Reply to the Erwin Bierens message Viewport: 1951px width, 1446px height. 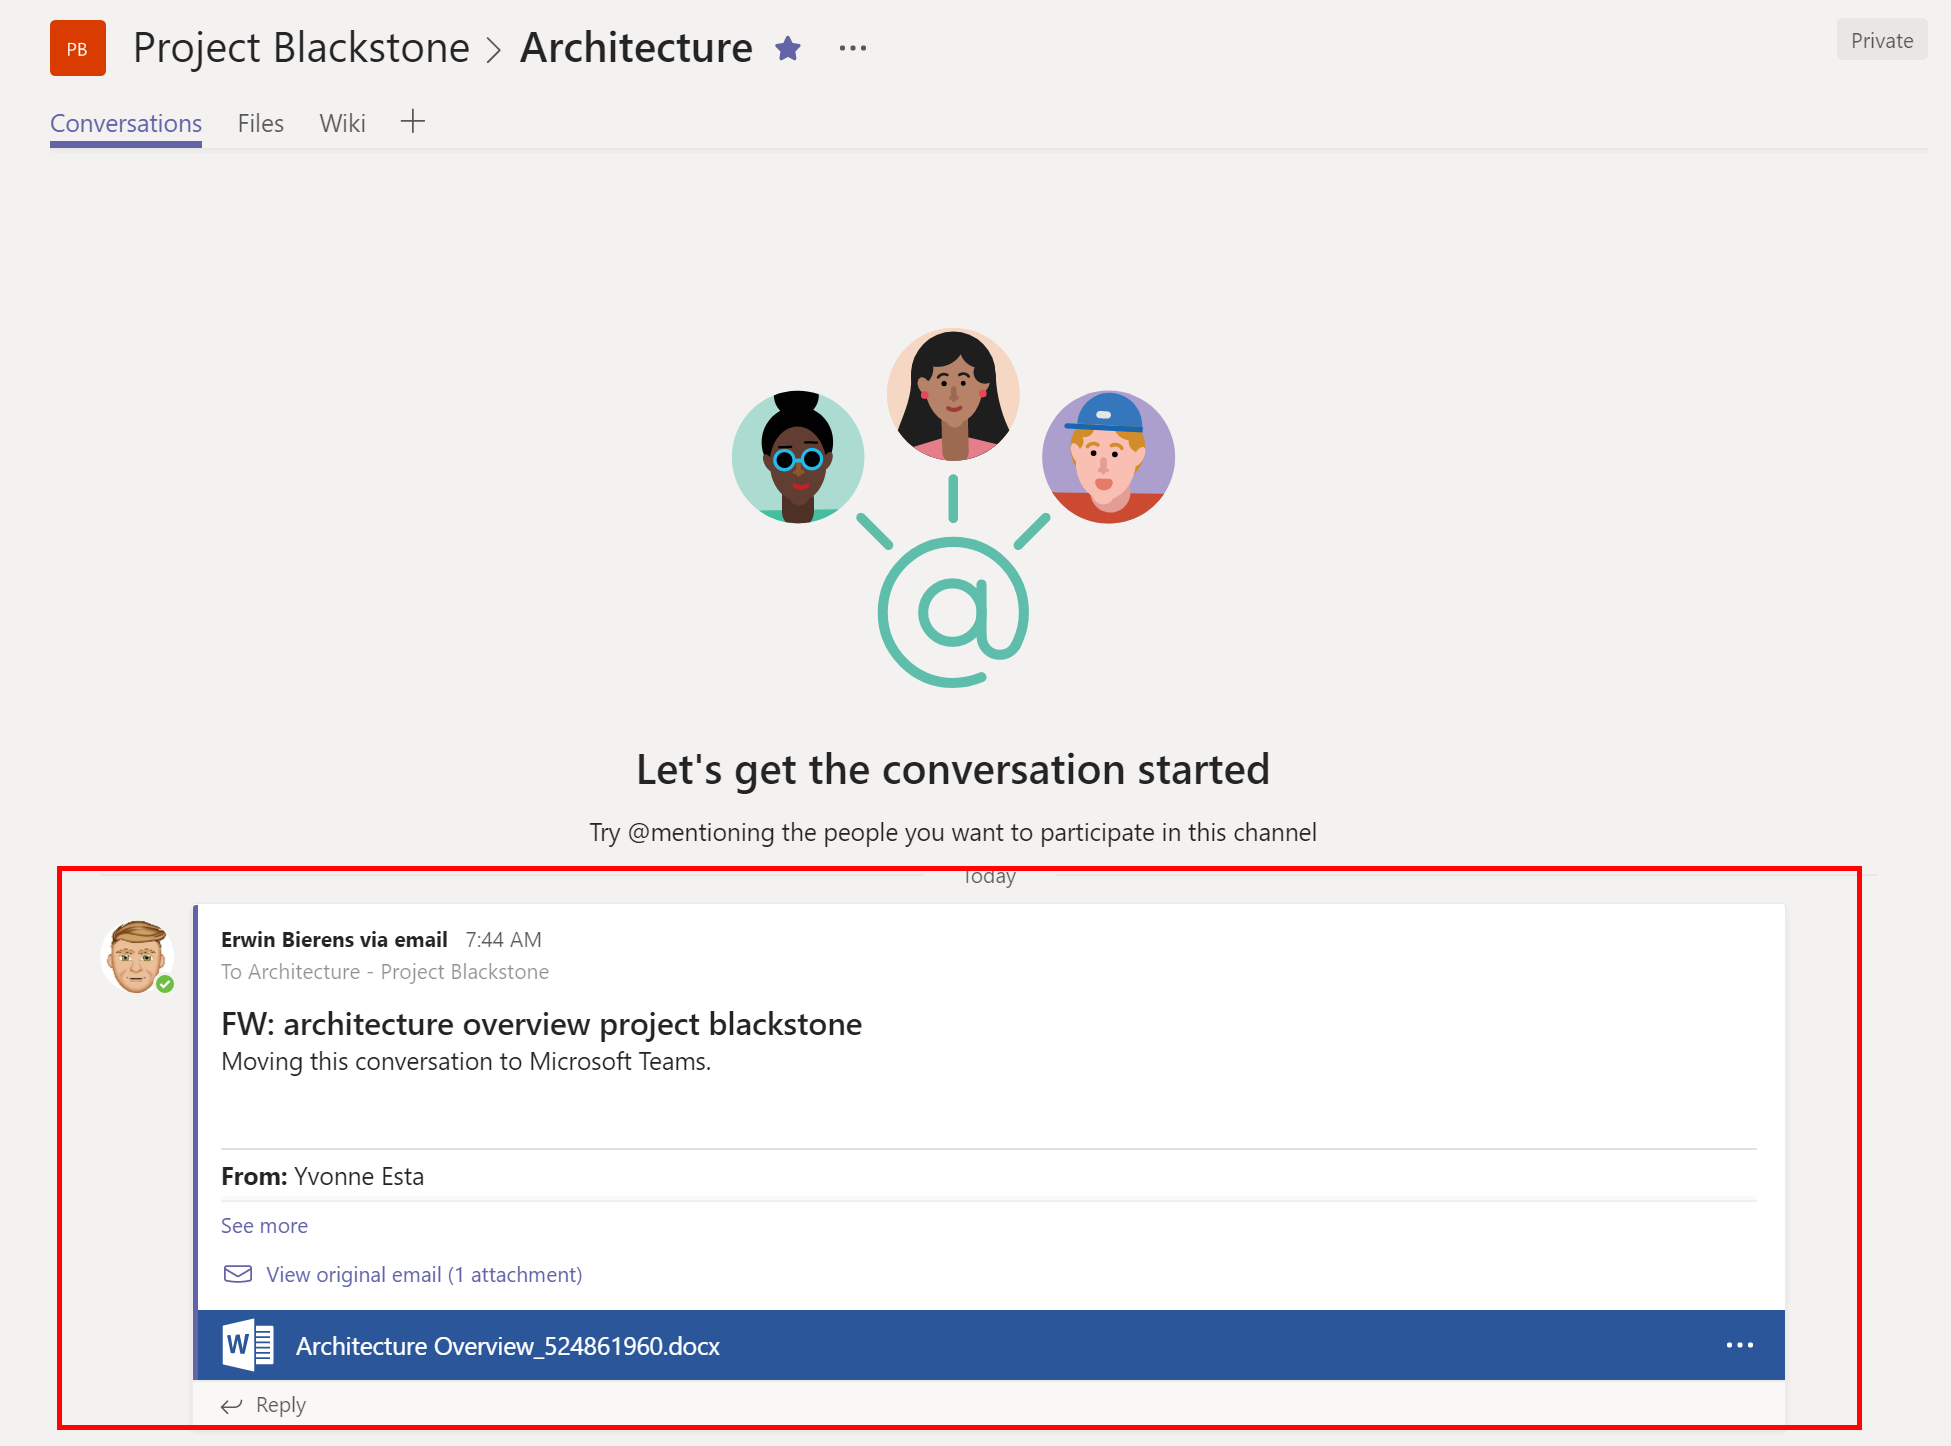(x=281, y=1405)
